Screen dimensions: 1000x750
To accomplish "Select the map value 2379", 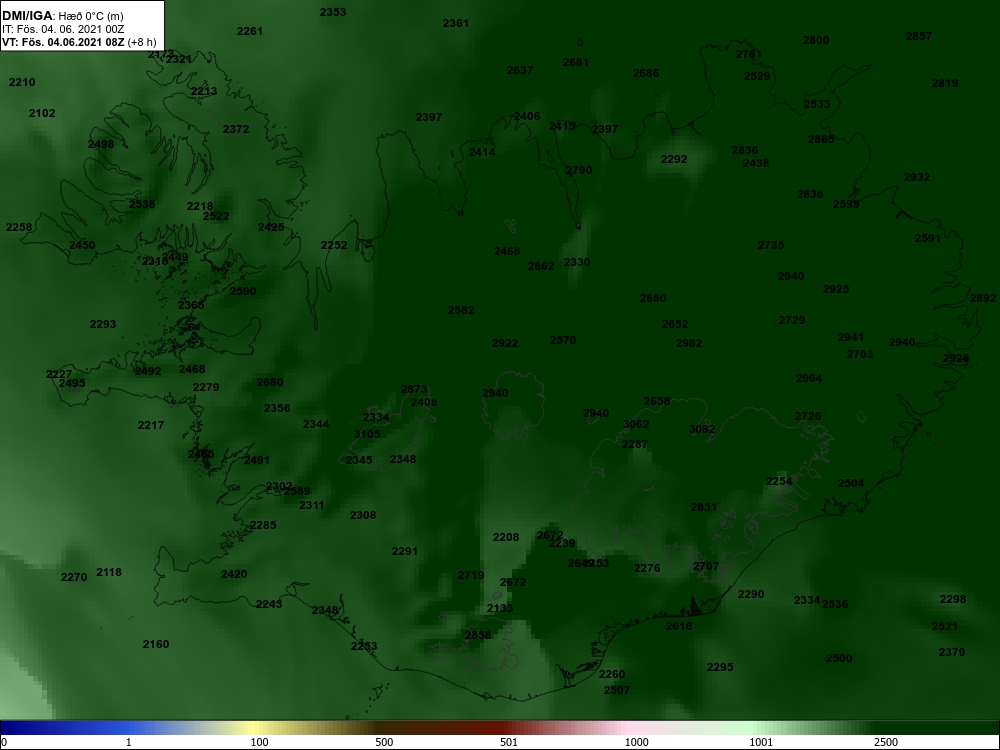I will point(952,652).
